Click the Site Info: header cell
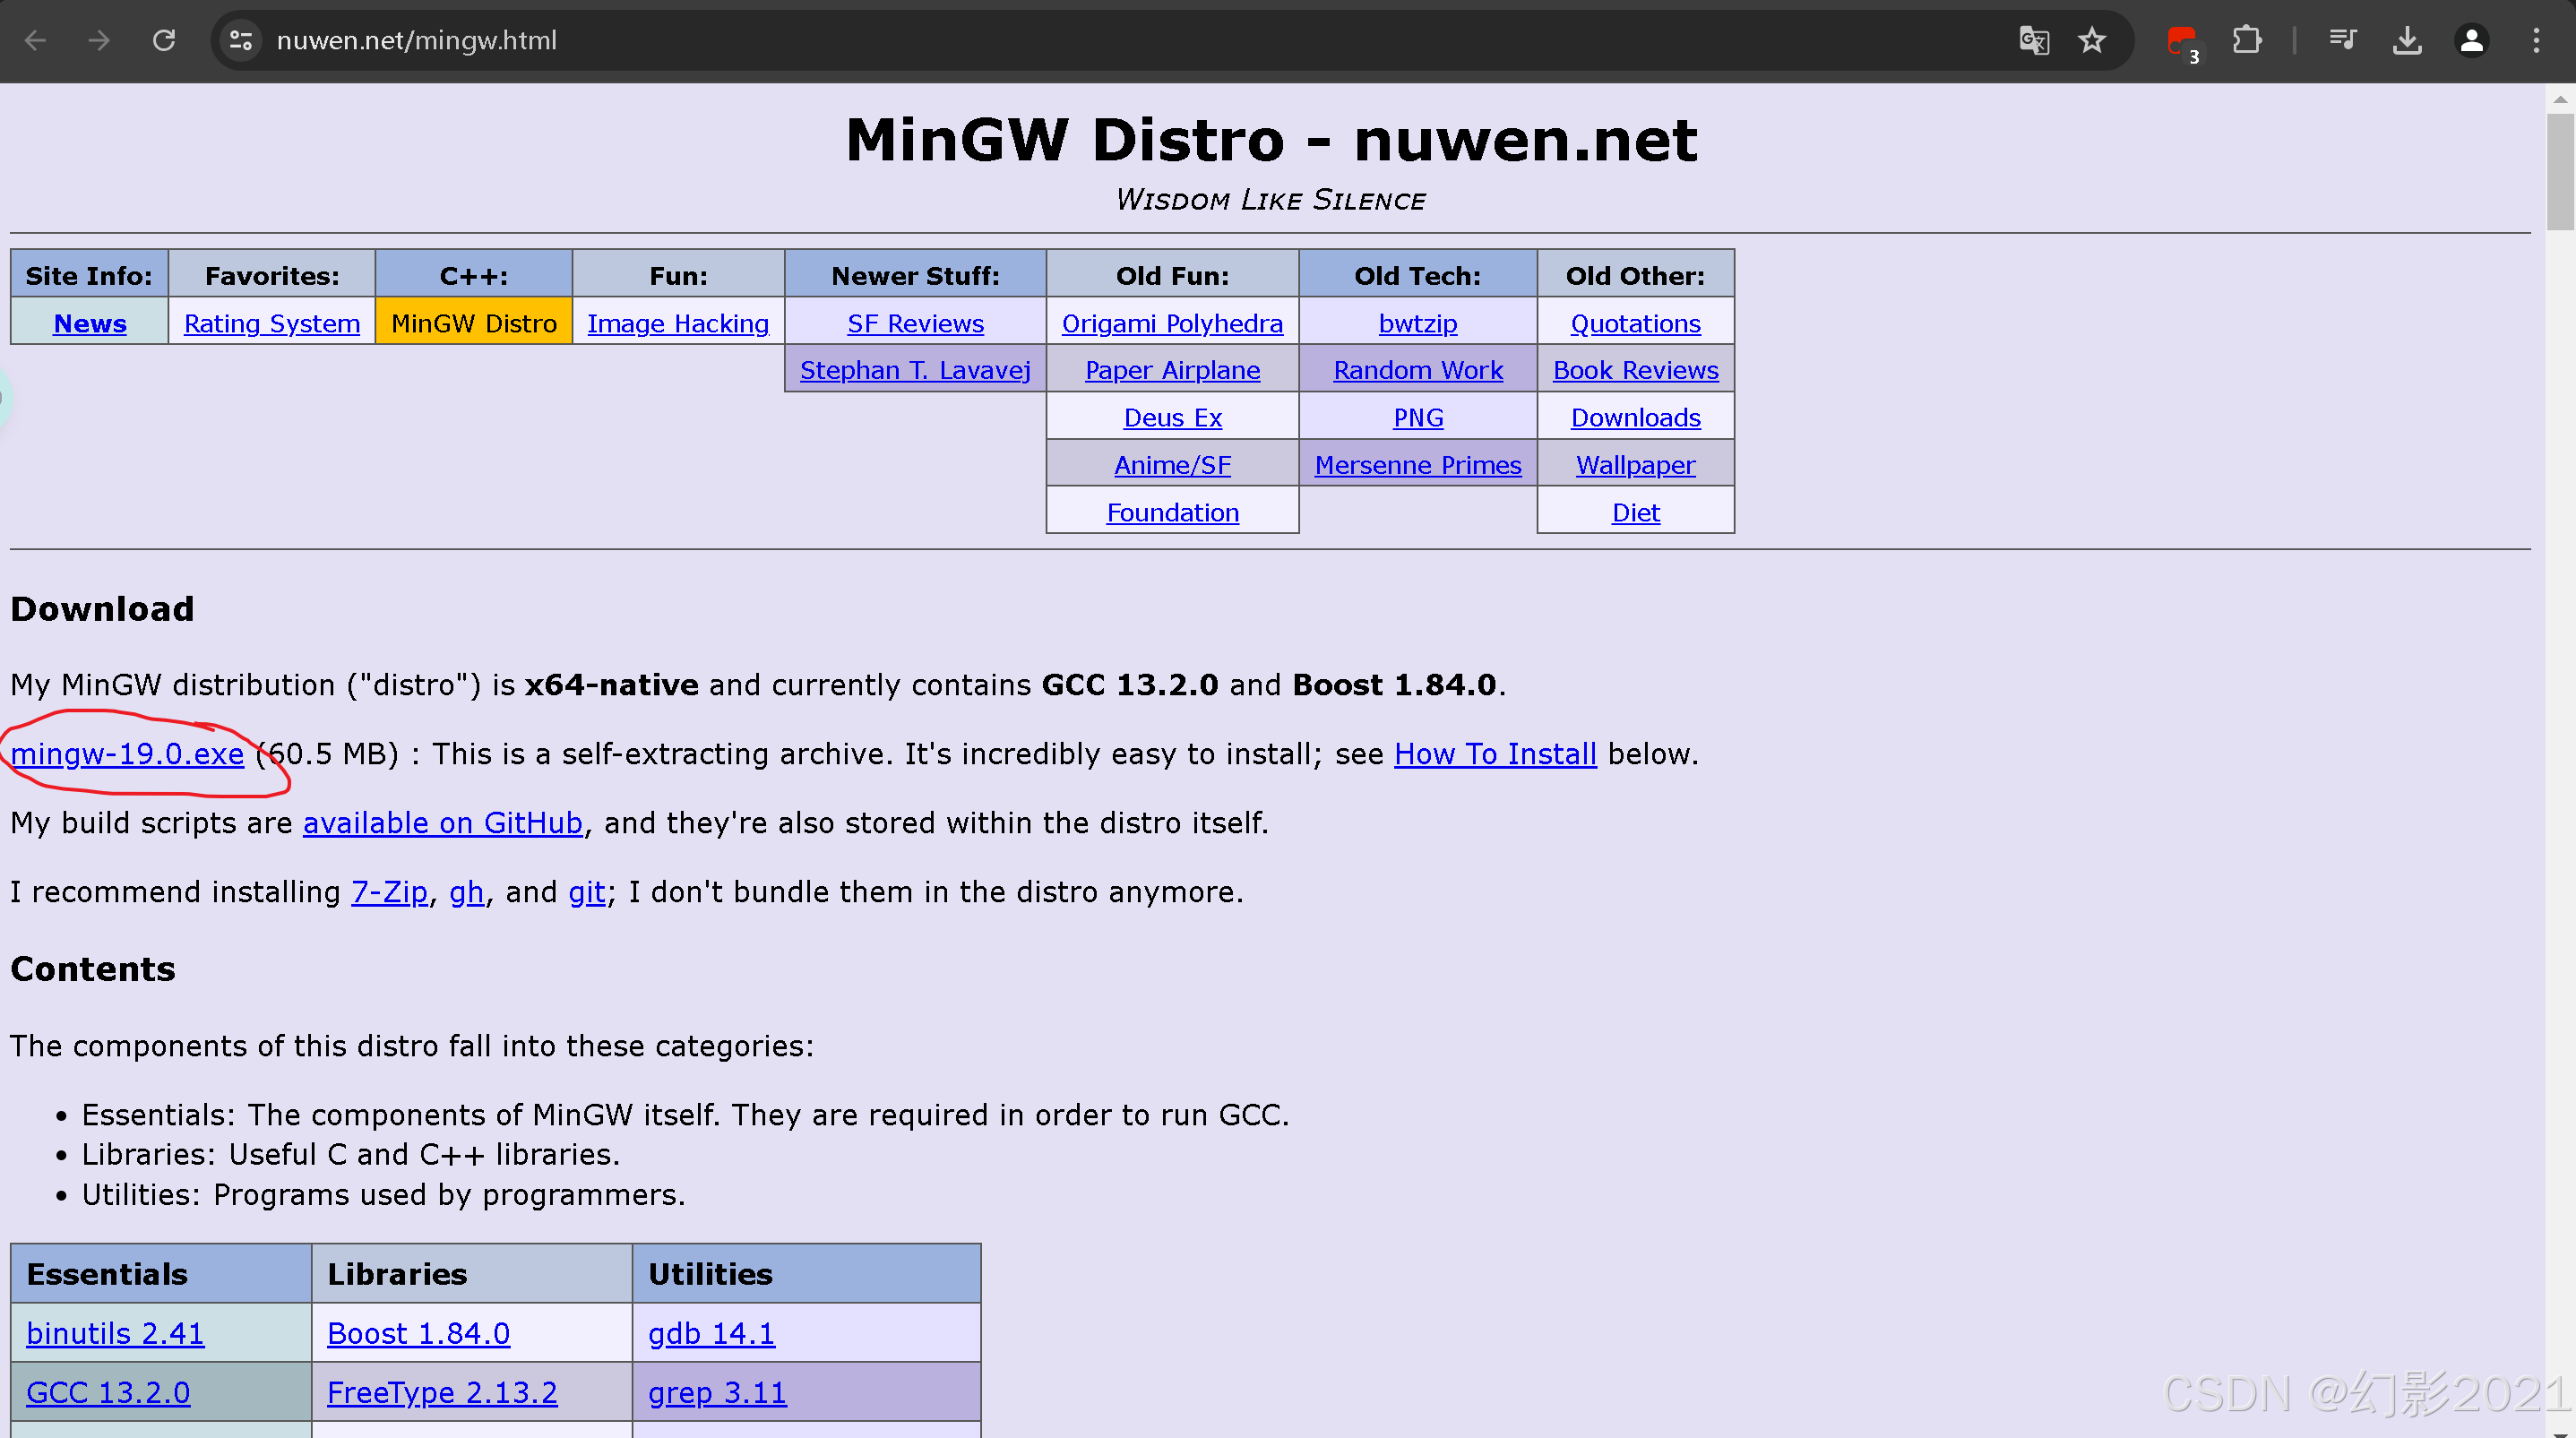The width and height of the screenshot is (2576, 1438). coord(89,275)
